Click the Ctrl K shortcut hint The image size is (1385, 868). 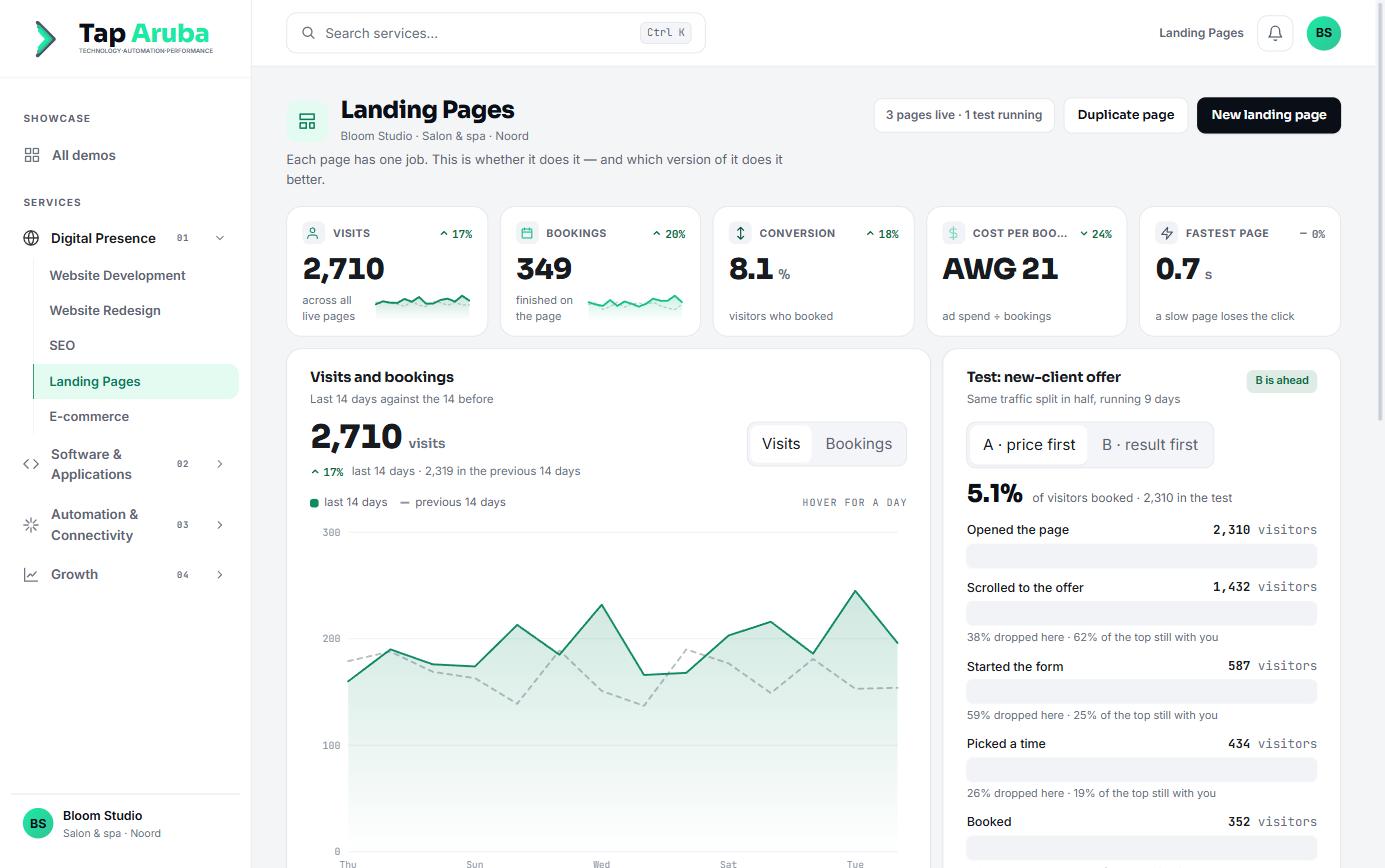pos(666,33)
